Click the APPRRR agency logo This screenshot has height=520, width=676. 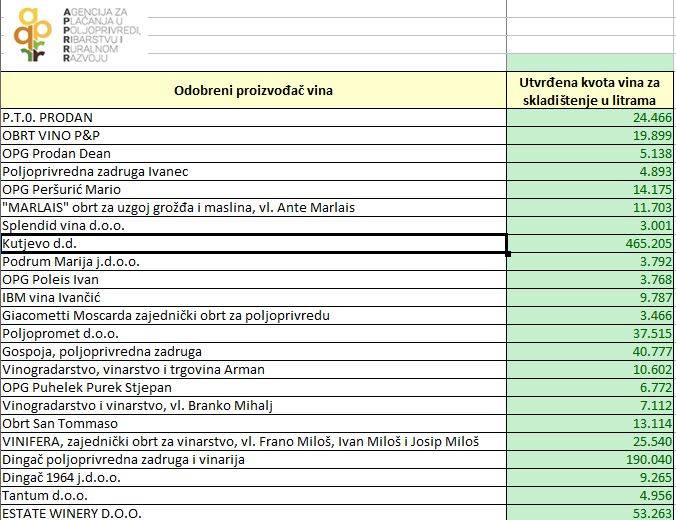78,33
